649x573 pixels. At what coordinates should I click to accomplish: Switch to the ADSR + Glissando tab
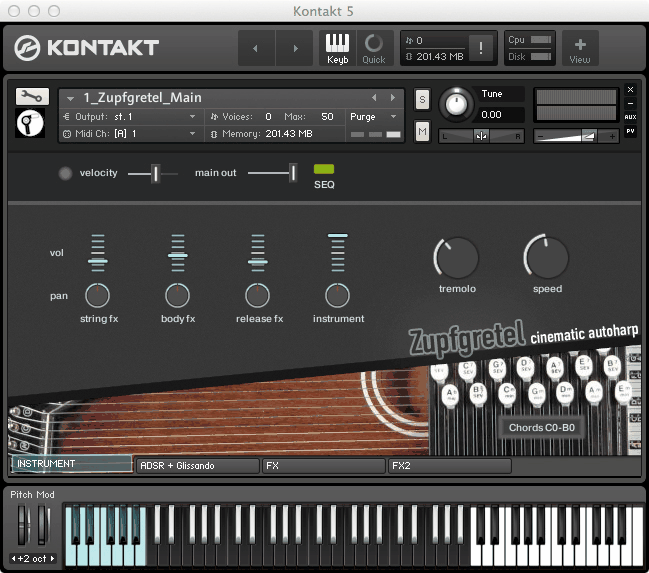click(x=197, y=466)
